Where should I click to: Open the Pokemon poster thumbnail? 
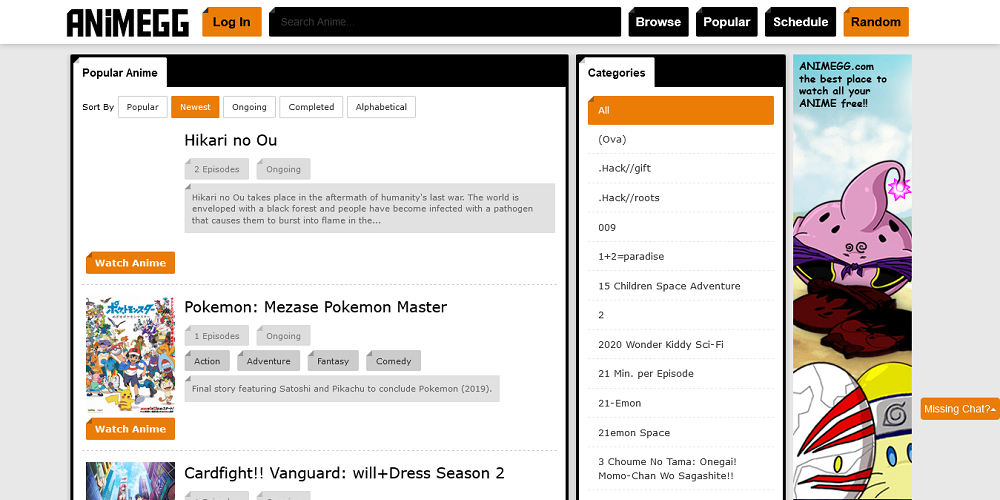(130, 356)
